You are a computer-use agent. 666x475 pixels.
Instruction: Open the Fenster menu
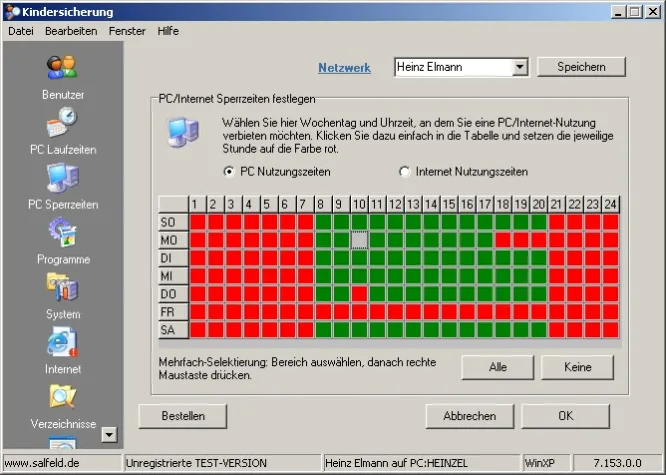tap(127, 31)
